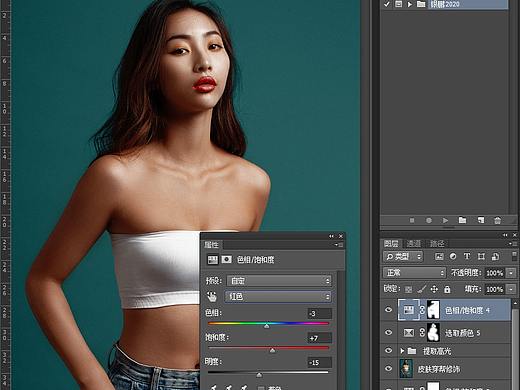The width and height of the screenshot is (520, 390).
Task: Click the stop recording icon in Actions panel
Action: 412,220
